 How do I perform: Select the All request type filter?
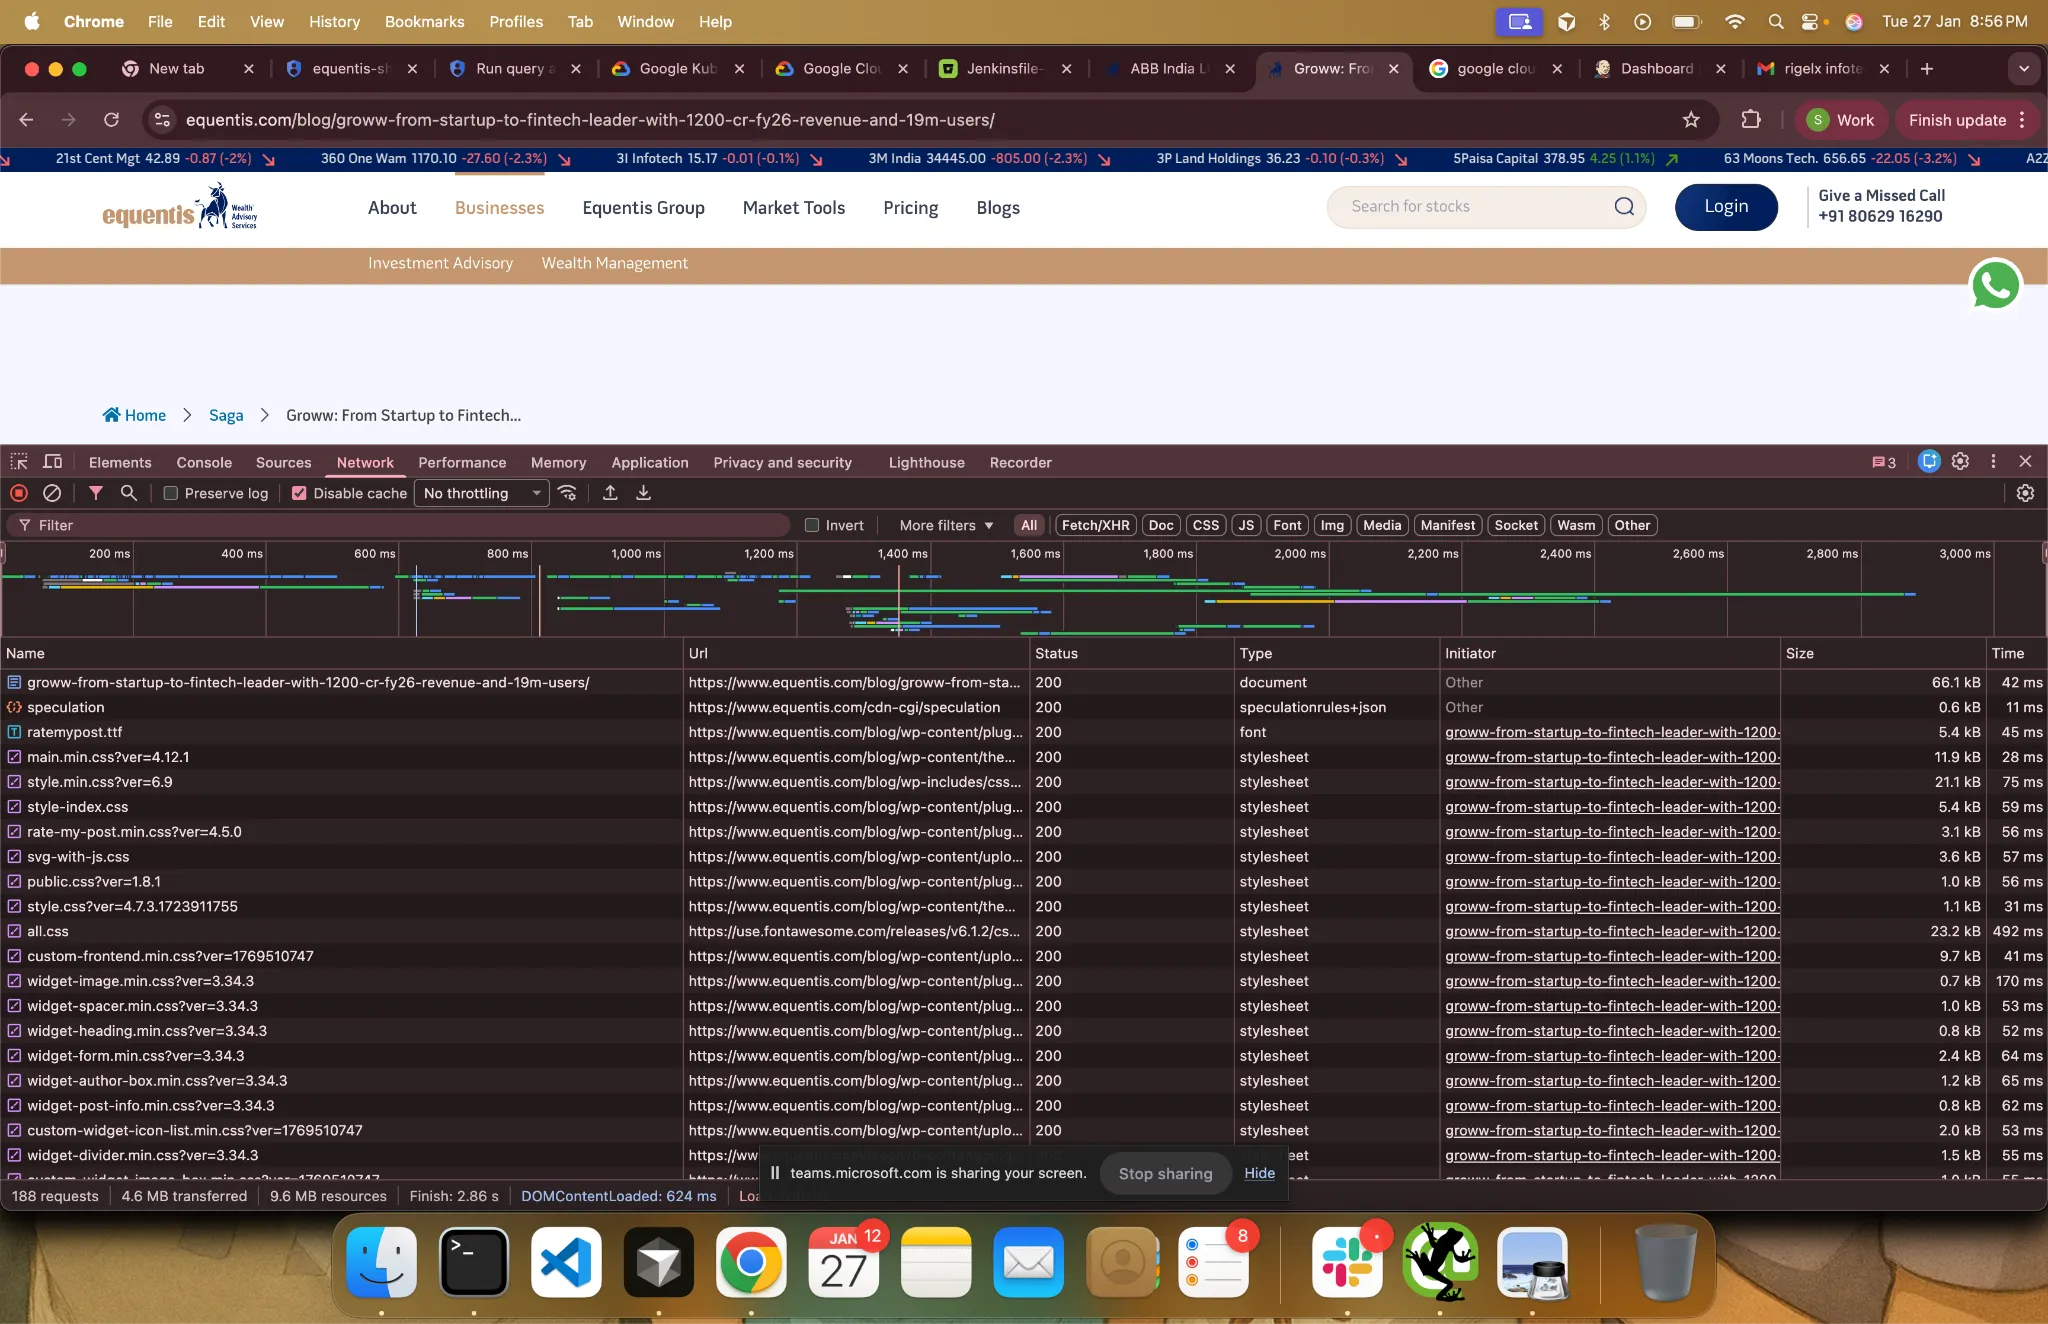[x=1029, y=525]
